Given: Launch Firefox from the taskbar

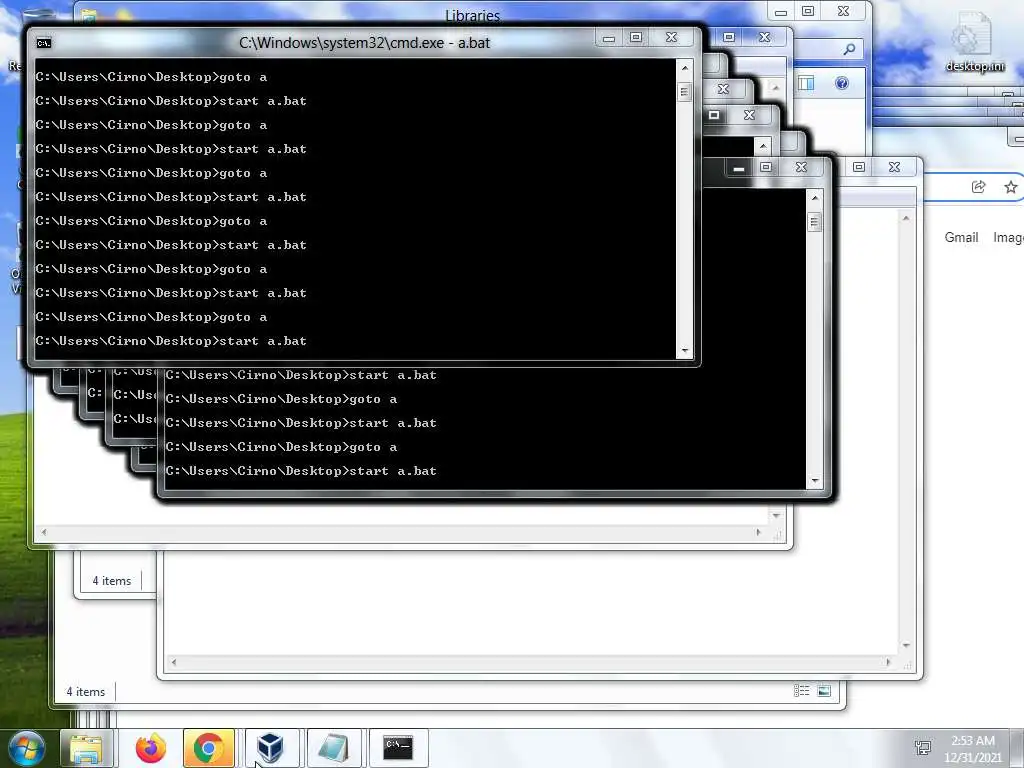Looking at the screenshot, I should [151, 748].
